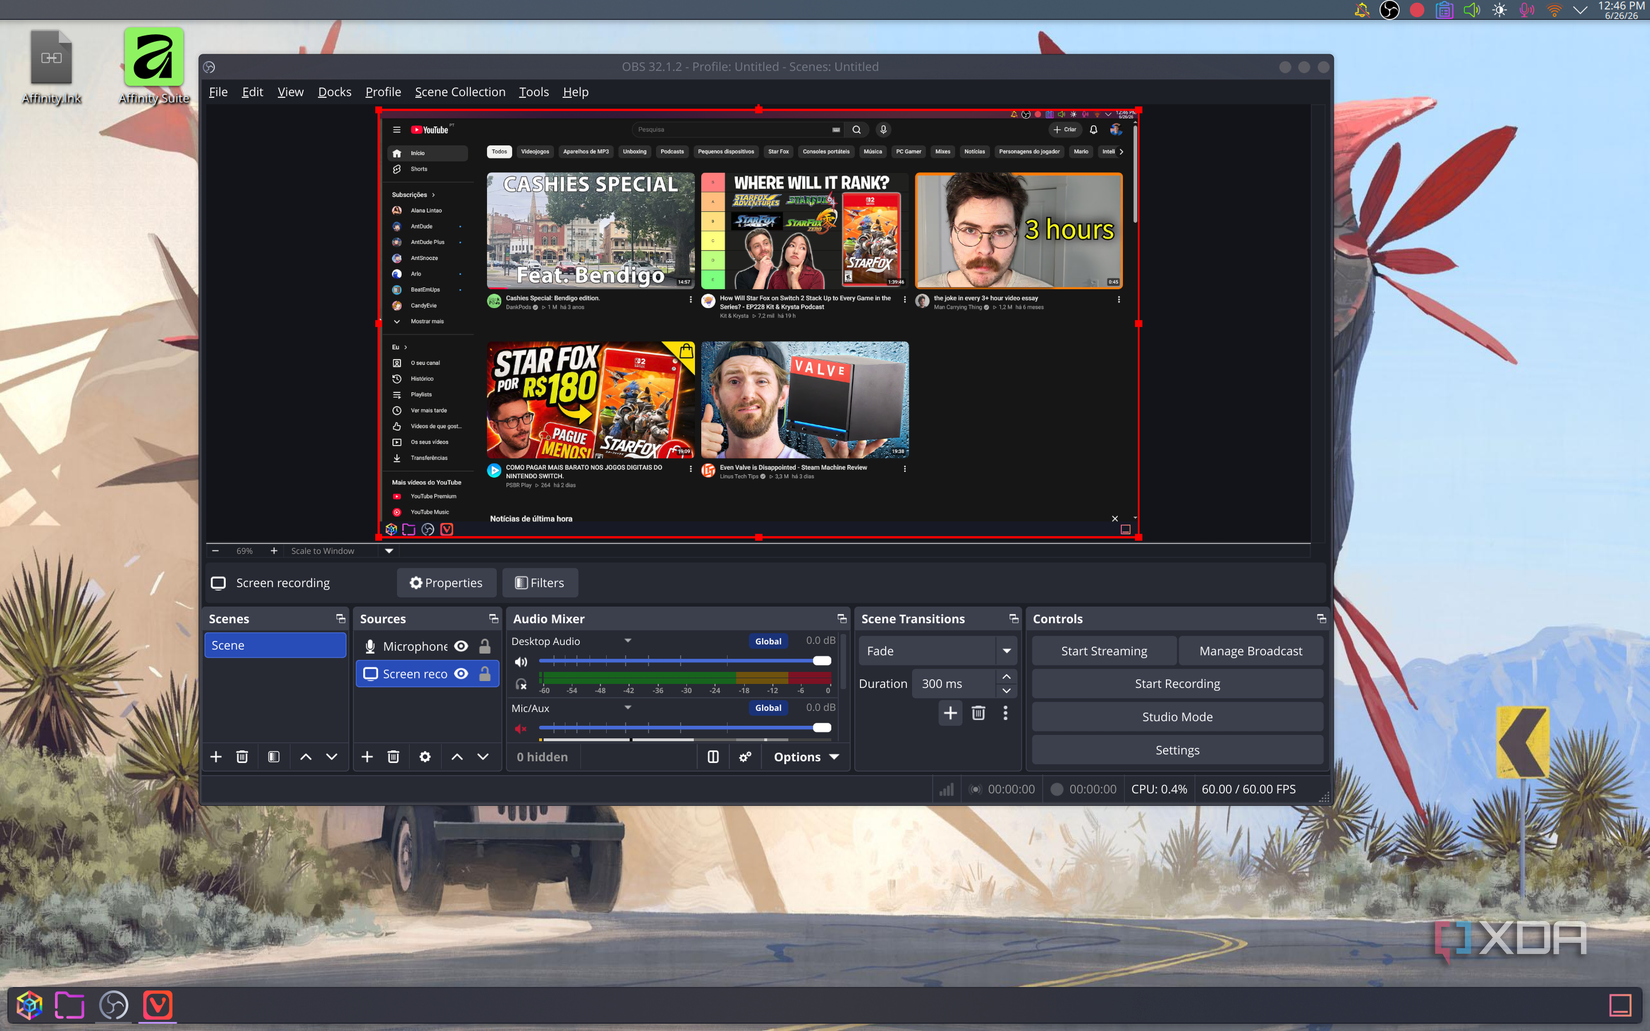Float the Scene Transitions dock
The width and height of the screenshot is (1650, 1031).
click(1014, 619)
